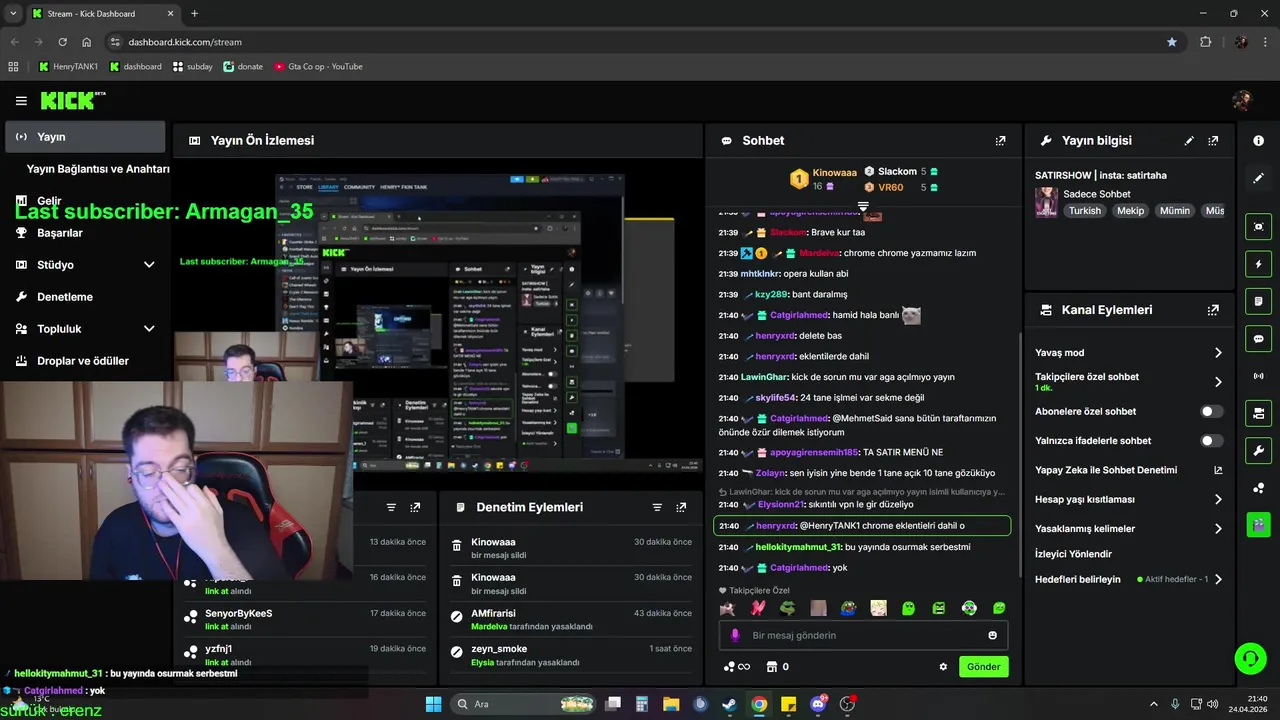Focus the Bir mesaj gönderin input
This screenshot has width=1280, height=720.
point(863,635)
